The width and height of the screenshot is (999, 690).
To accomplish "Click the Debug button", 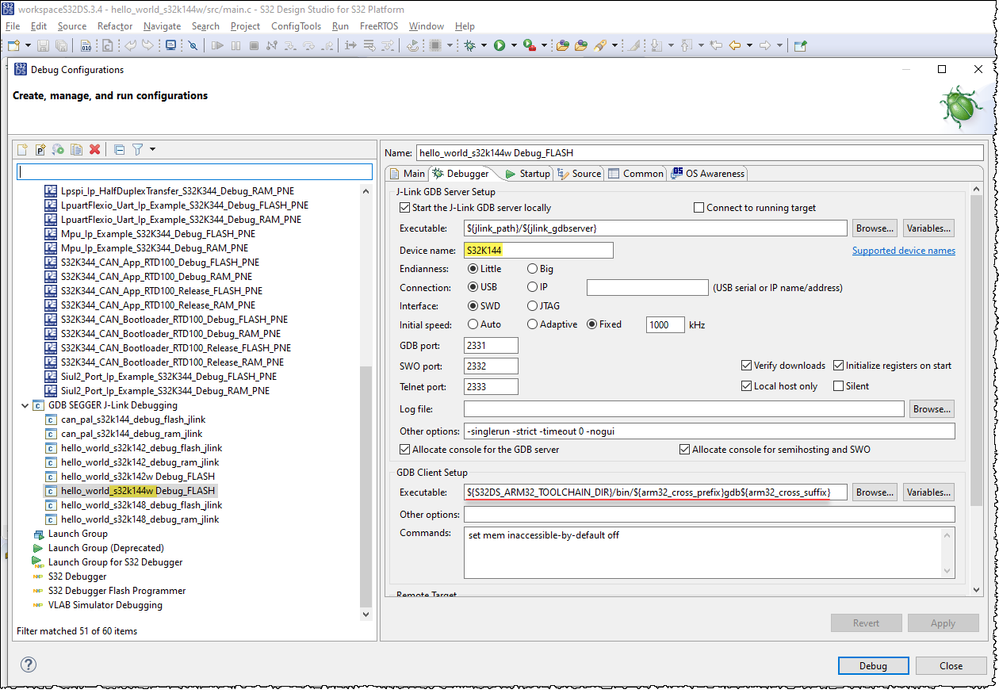I will (x=873, y=666).
